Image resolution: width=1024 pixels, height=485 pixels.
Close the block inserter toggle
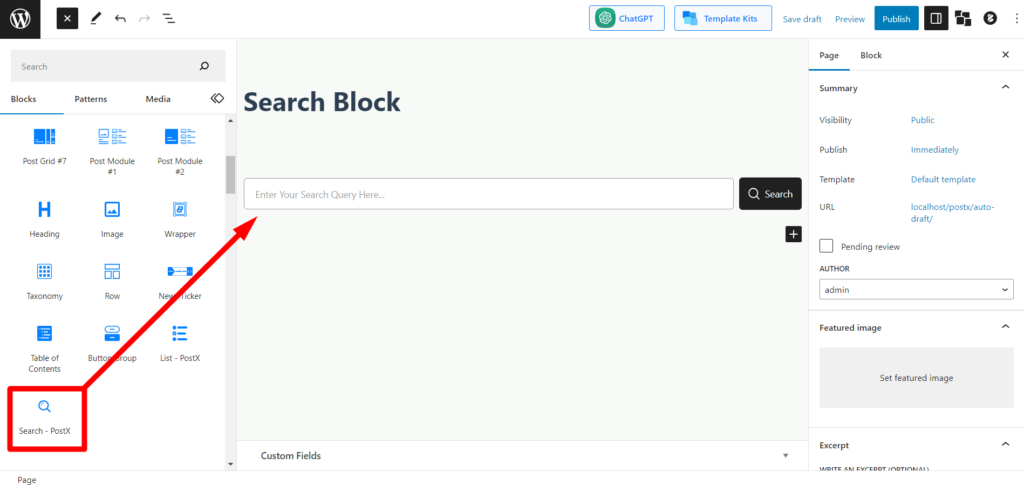(67, 19)
